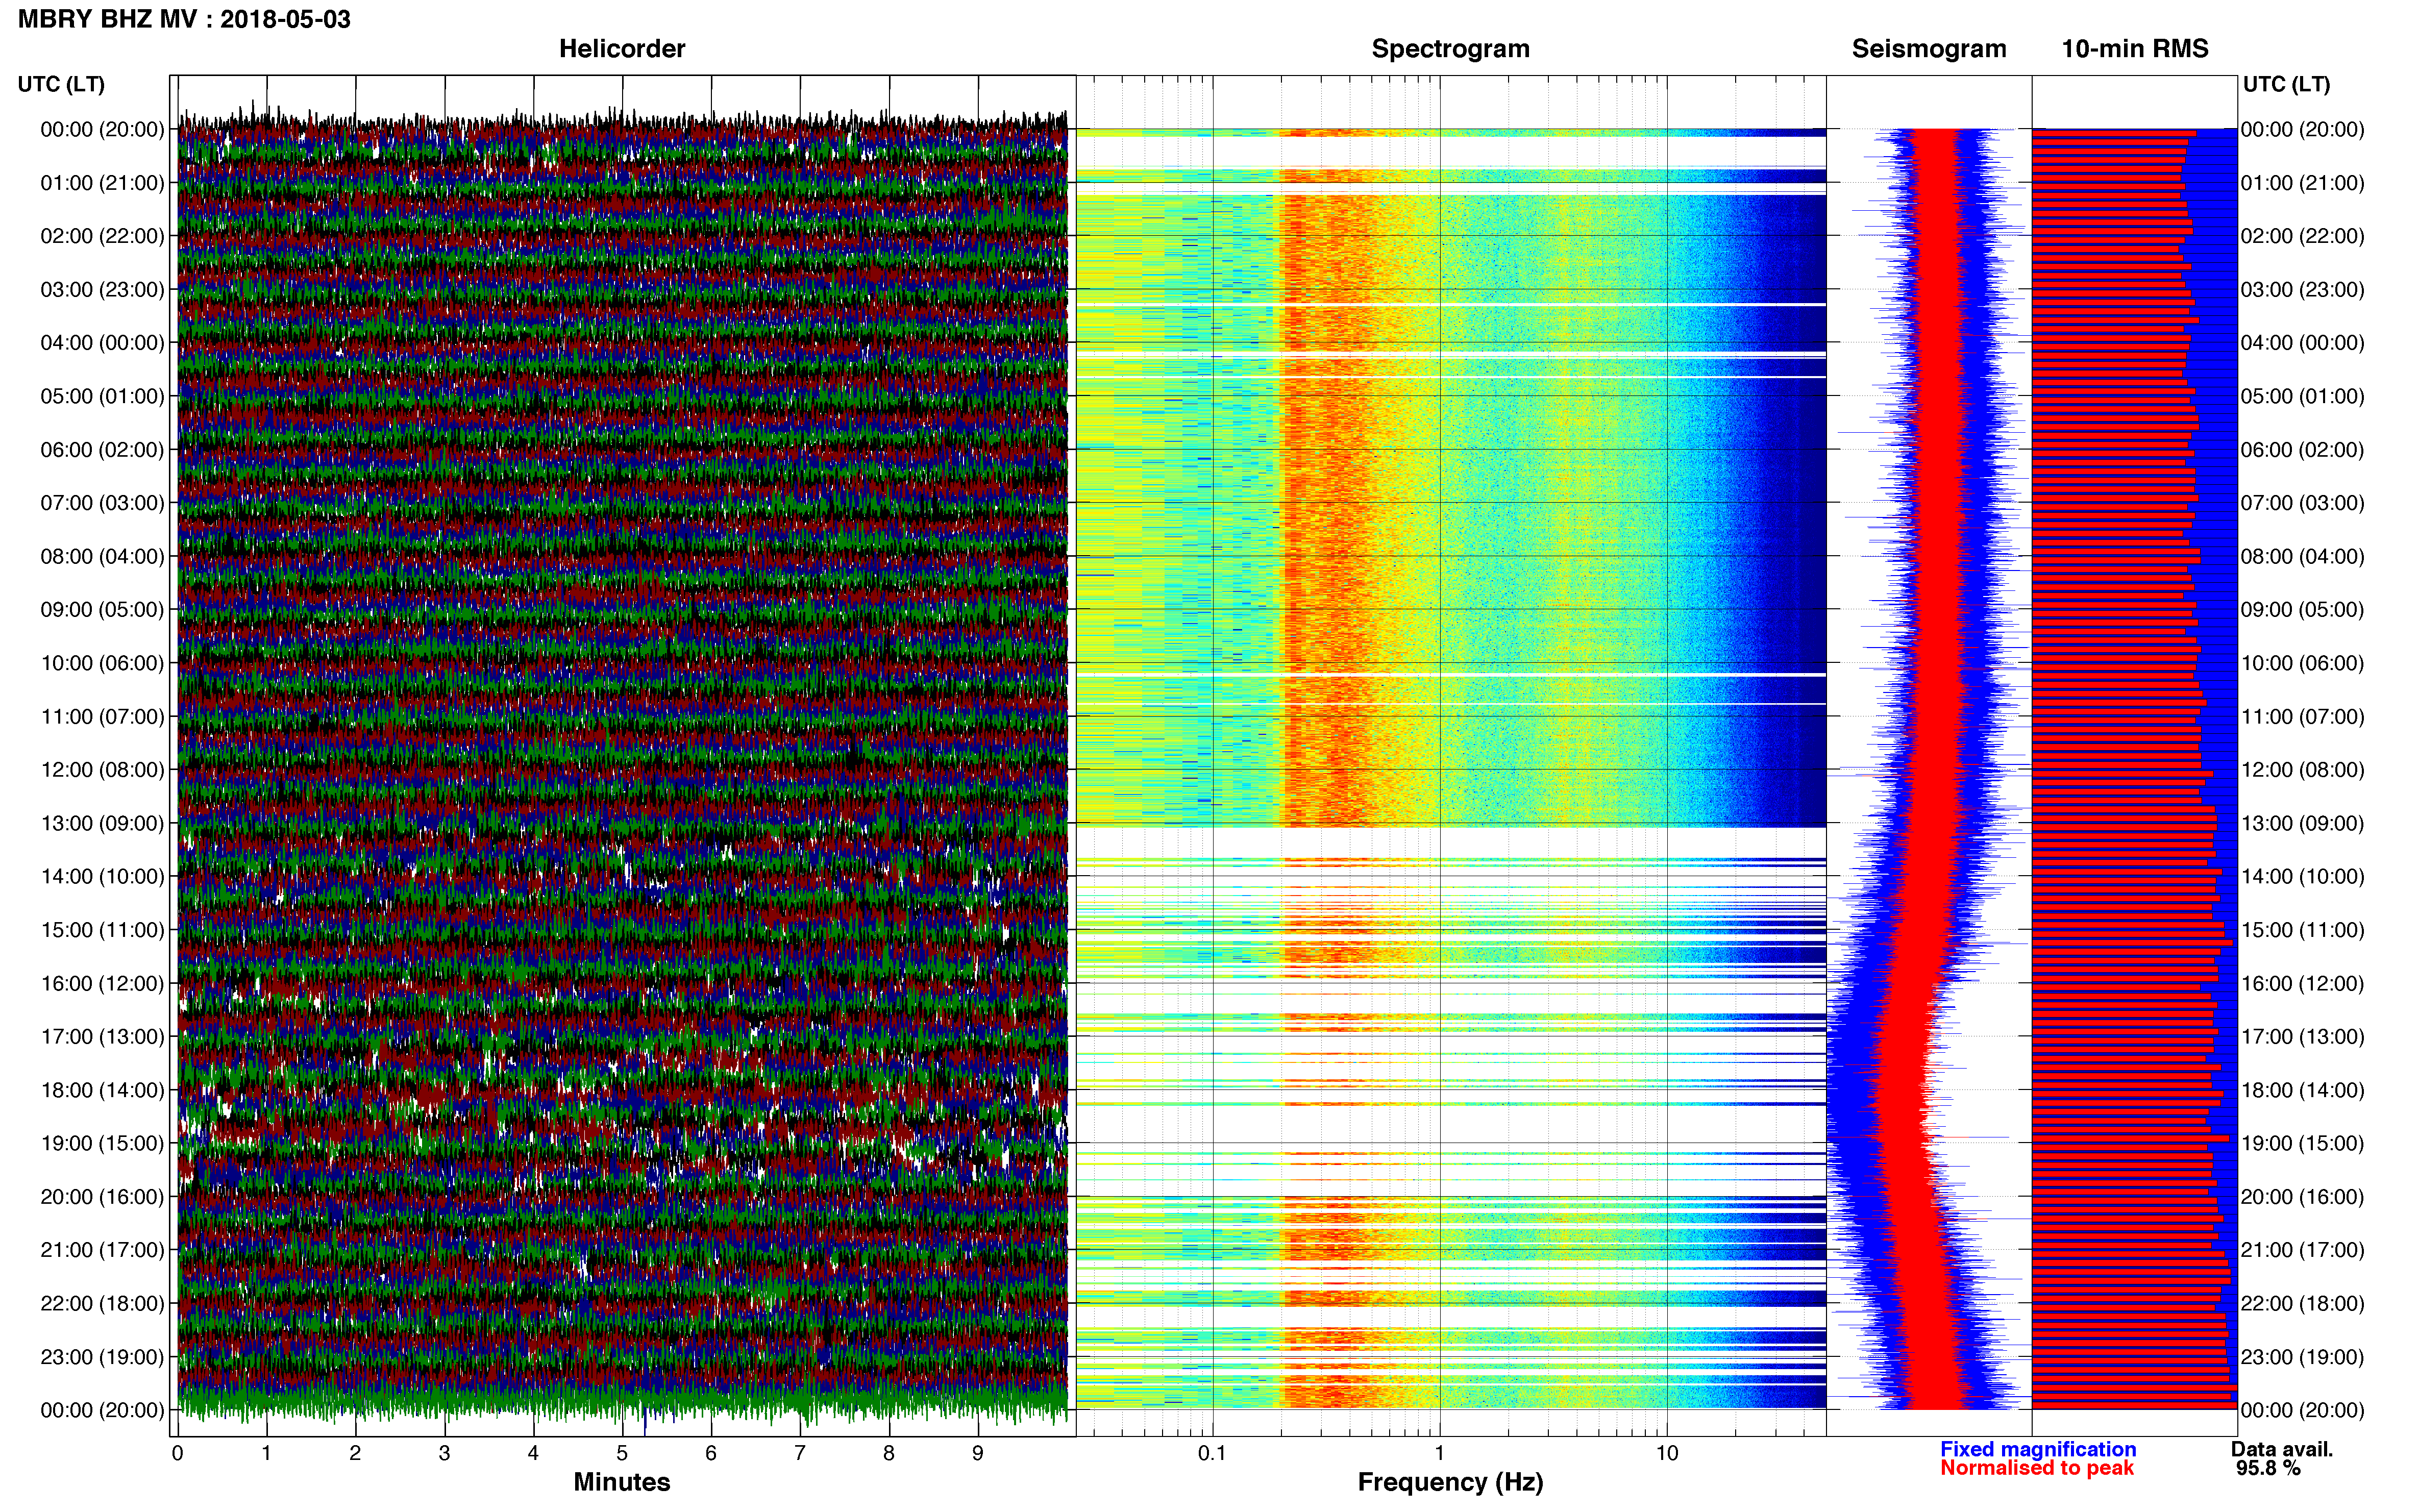The height and width of the screenshot is (1512, 2419).
Task: Click Minutes axis tick label '0'
Action: tap(178, 1453)
